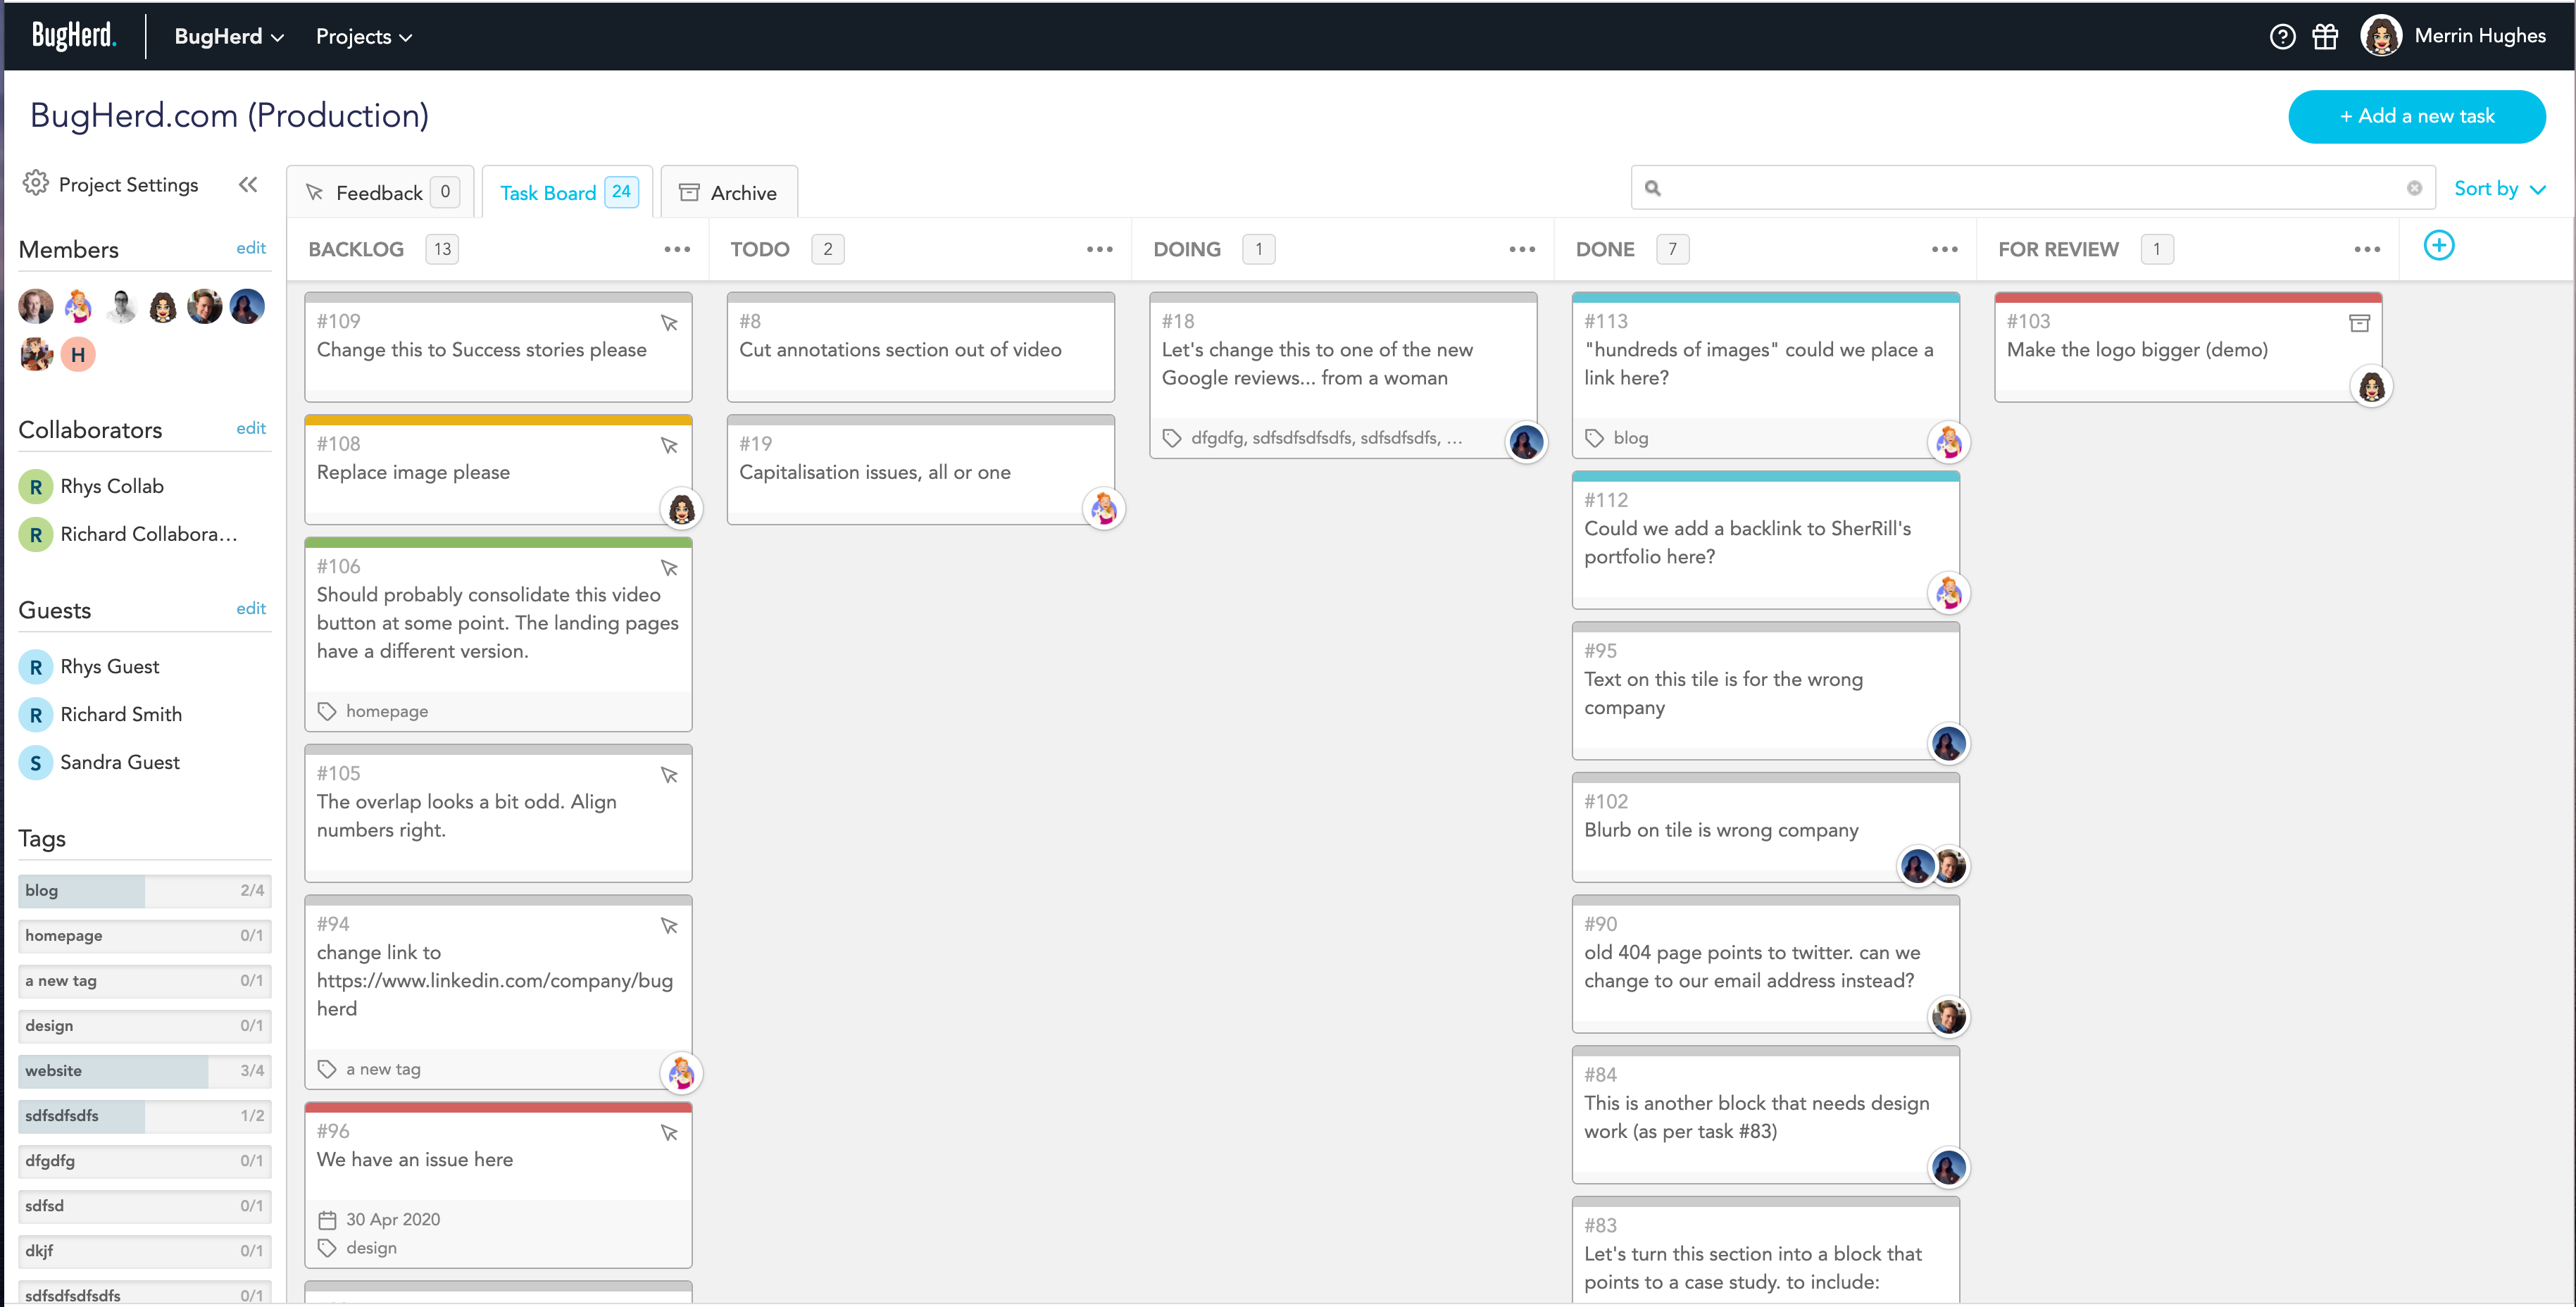Click the 30 Apr 2020 due date
The image size is (2576, 1307).
(x=393, y=1220)
